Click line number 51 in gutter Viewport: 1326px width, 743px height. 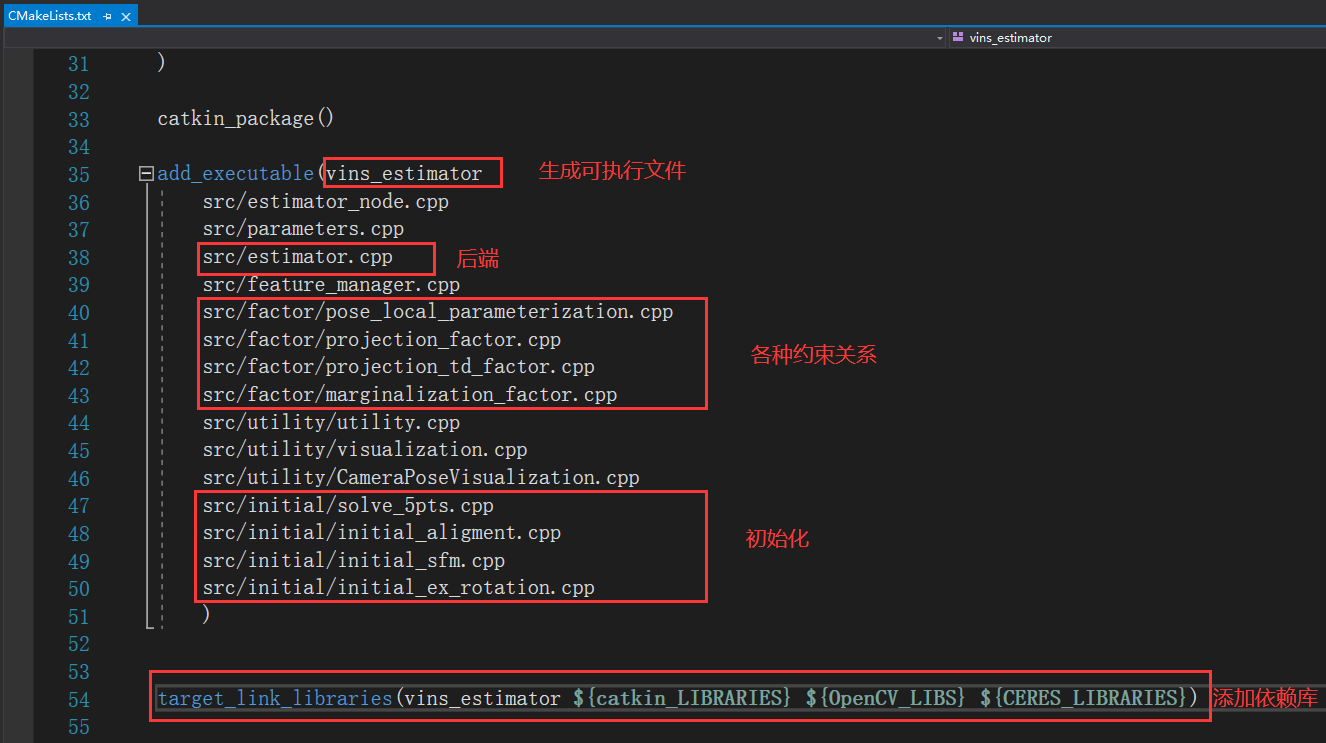pyautogui.click(x=78, y=617)
